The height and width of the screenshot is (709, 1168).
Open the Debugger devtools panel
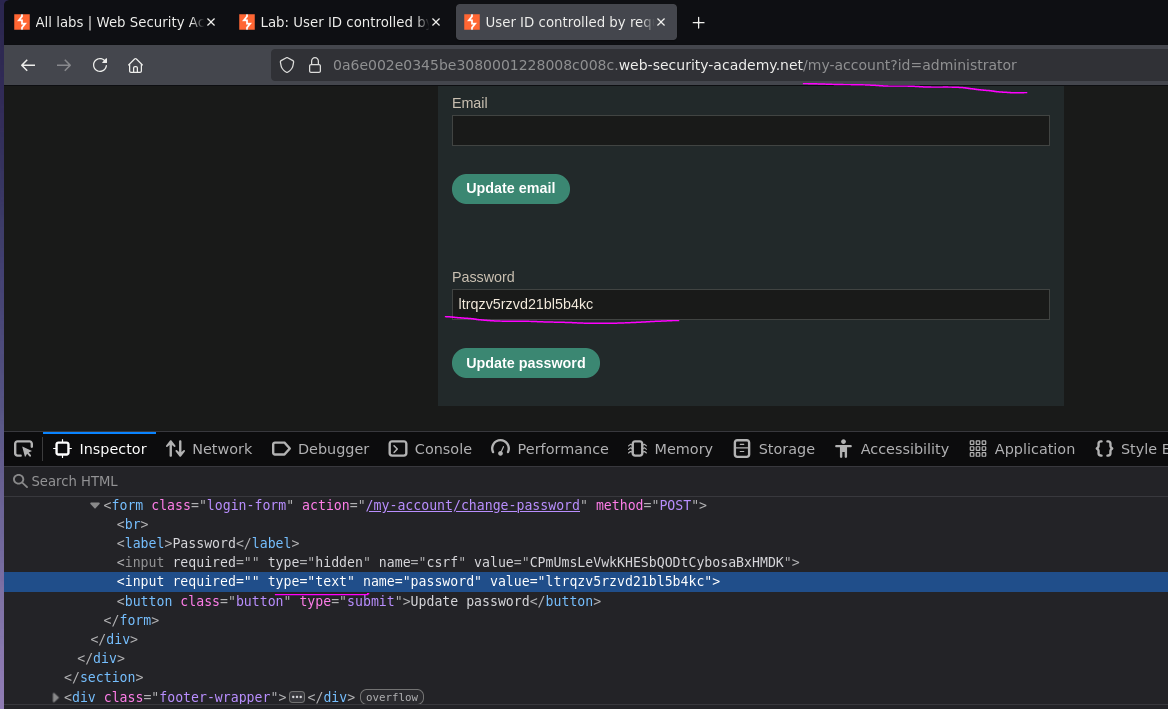click(320, 449)
